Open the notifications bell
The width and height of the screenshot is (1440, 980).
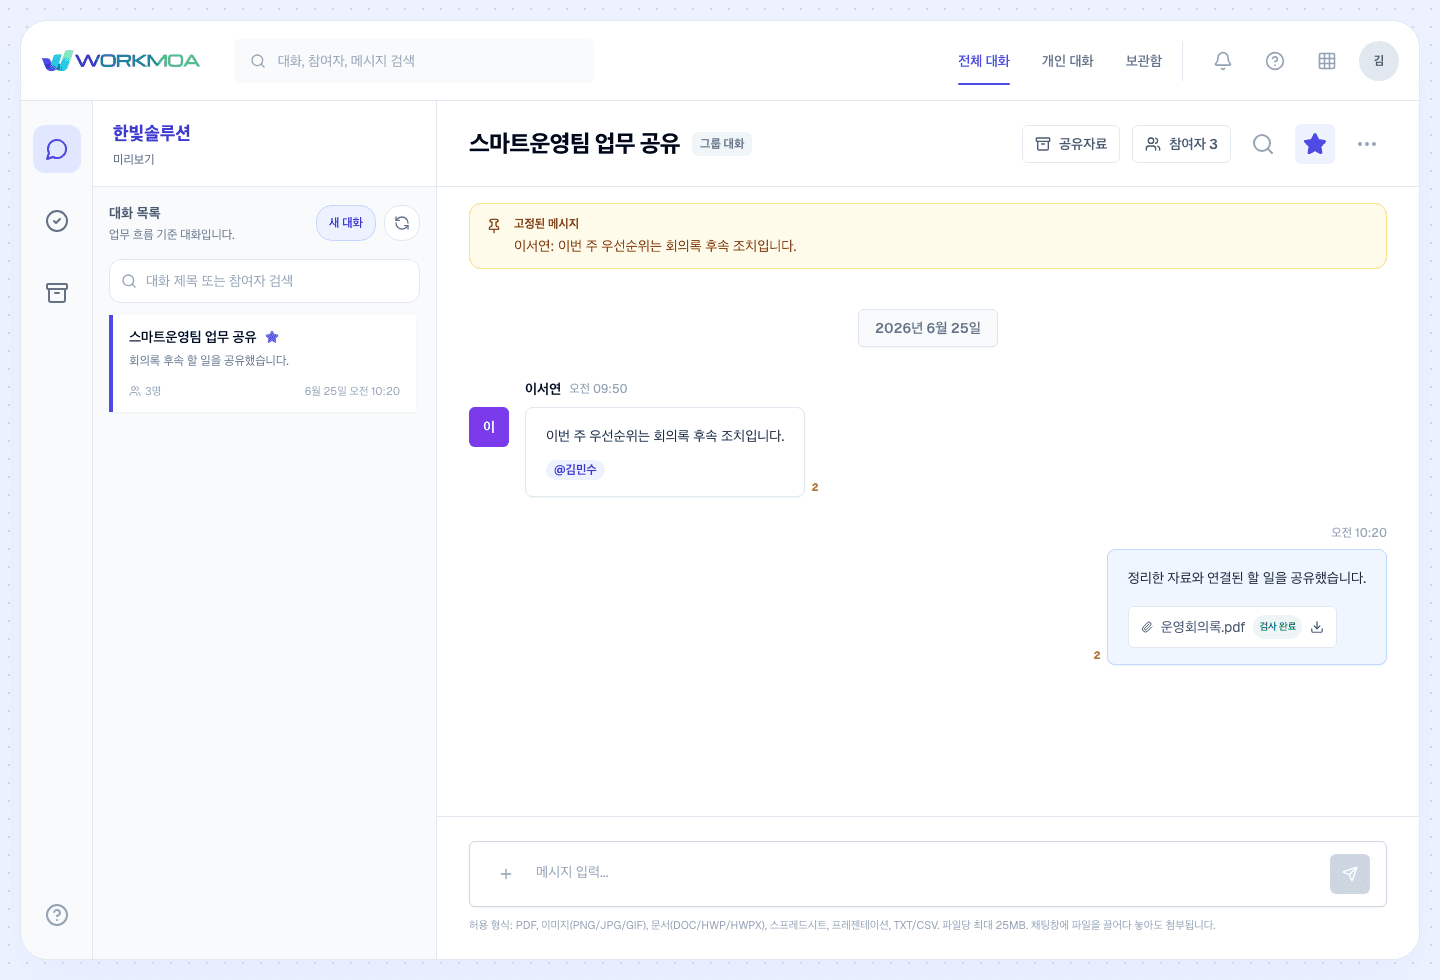click(1223, 61)
